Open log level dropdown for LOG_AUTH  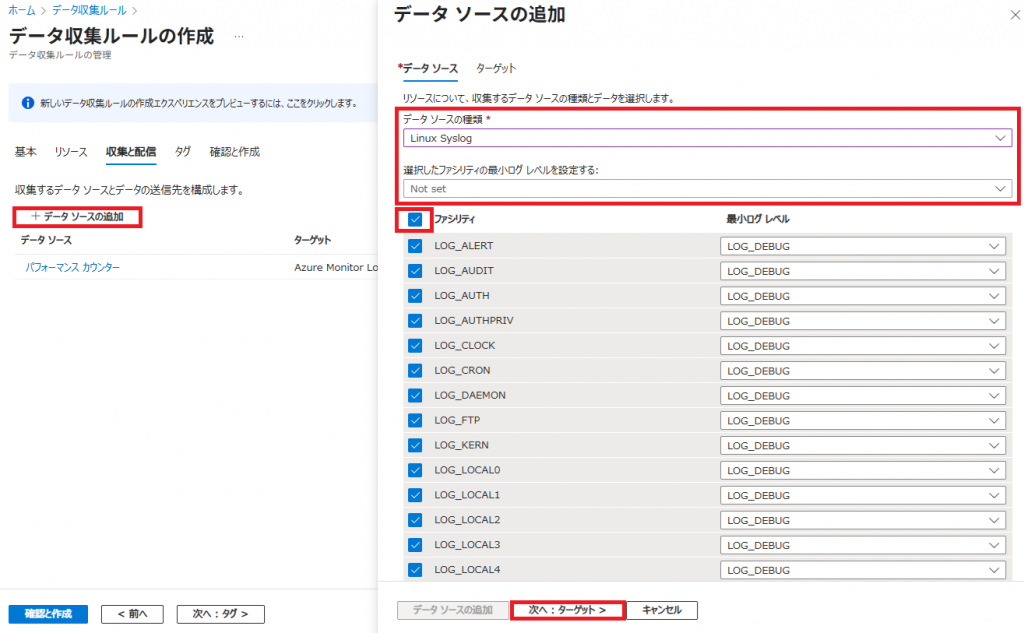coord(862,296)
